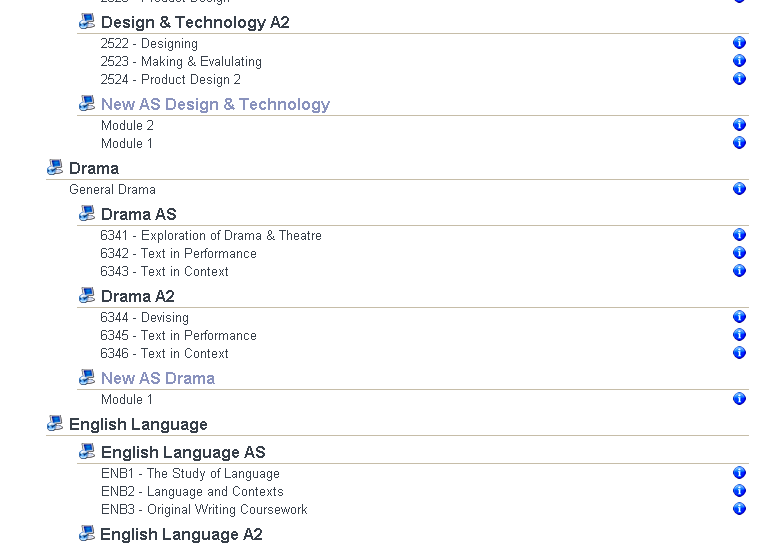Screen dimensions: 776x544
Task: Open info for Module 2 under Design & Technology
Action: (x=739, y=125)
